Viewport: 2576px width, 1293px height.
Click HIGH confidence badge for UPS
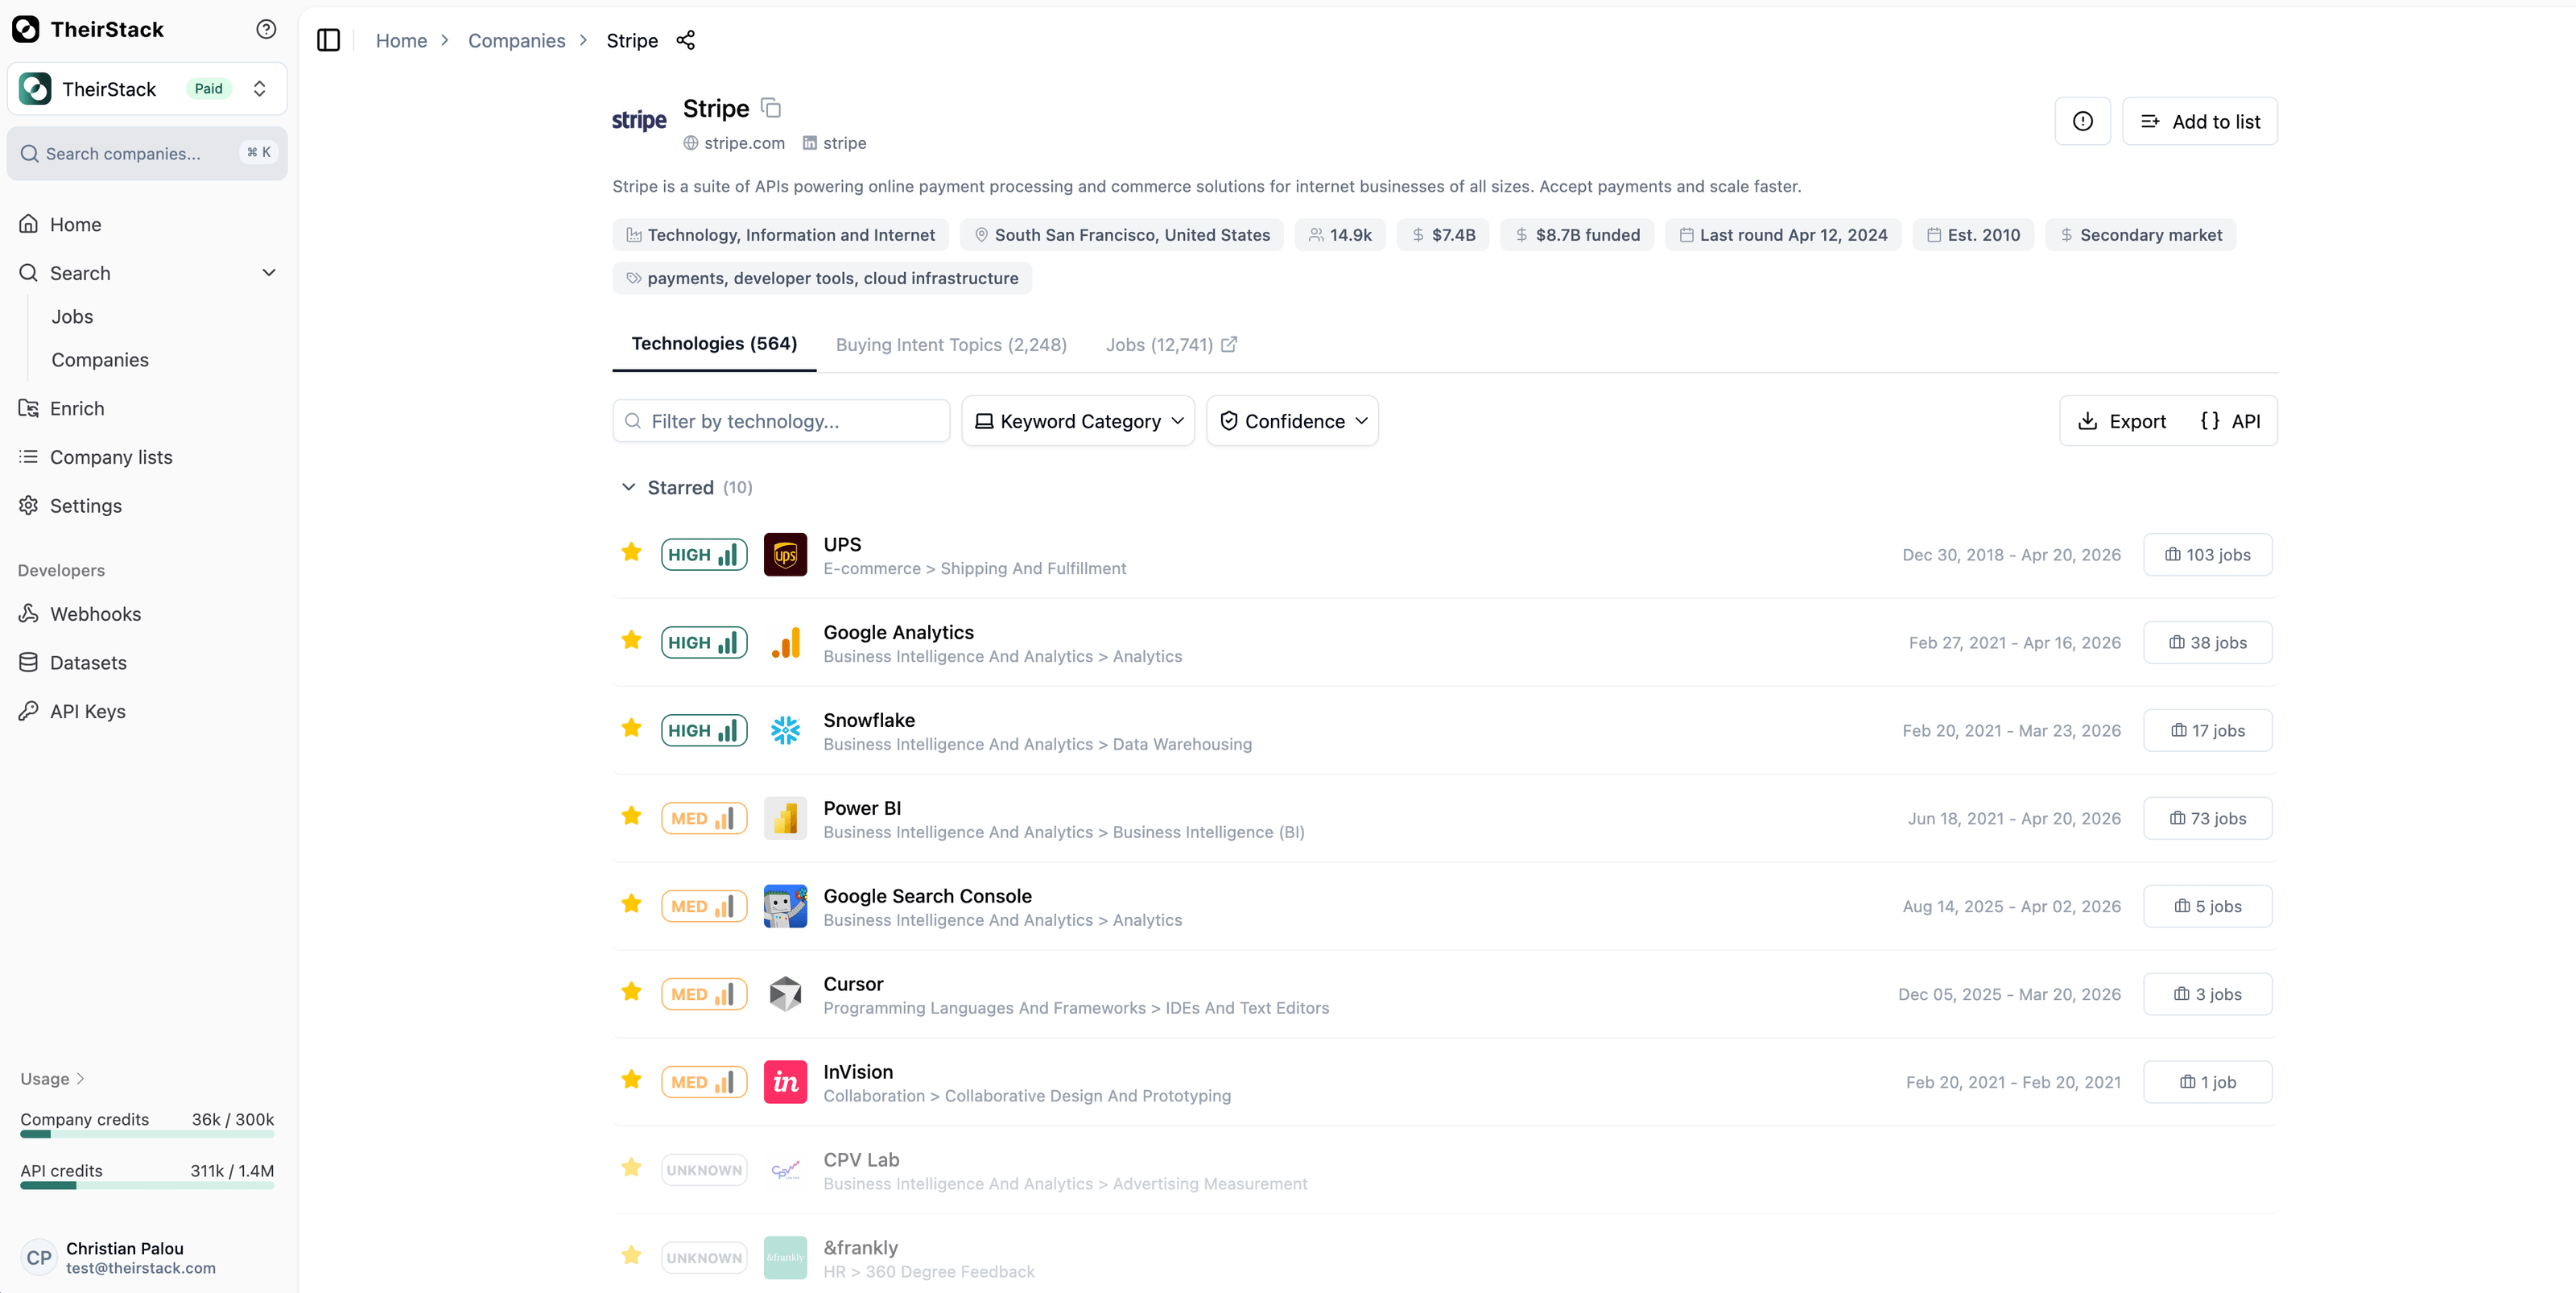[704, 554]
